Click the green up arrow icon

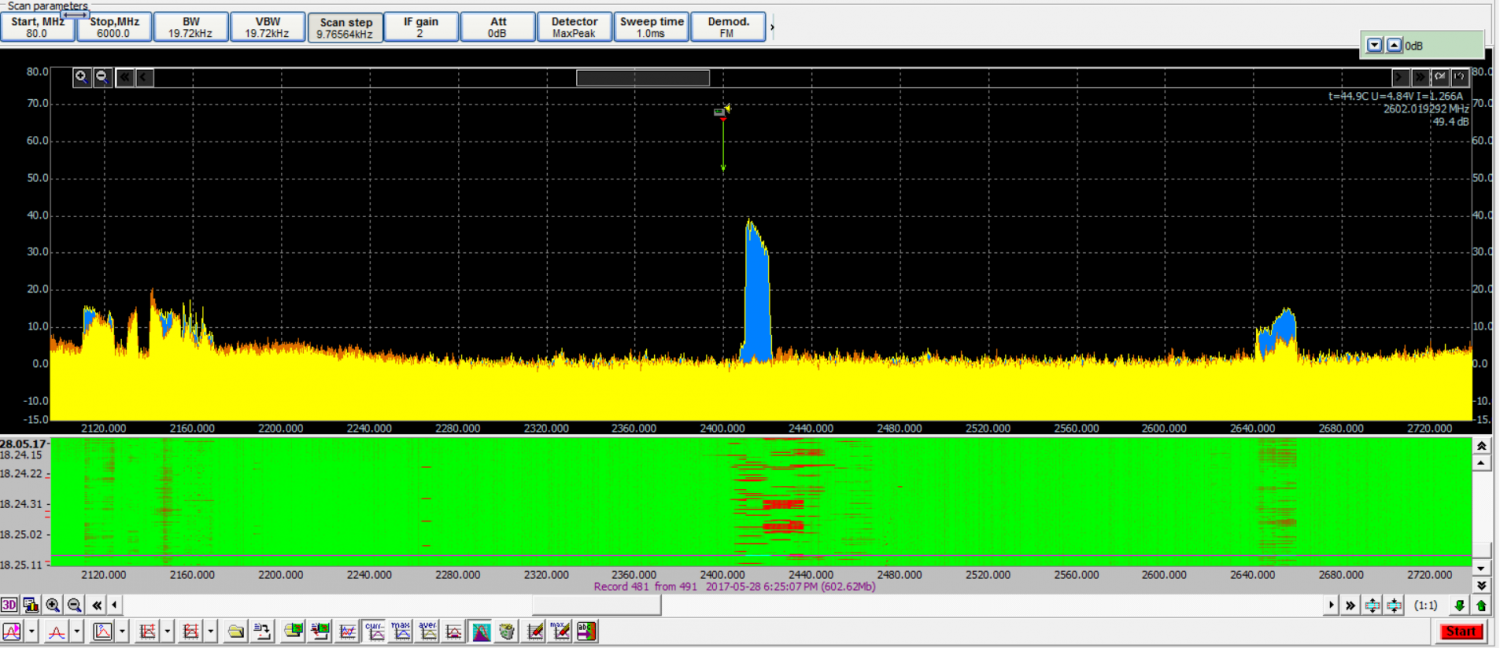pos(1481,605)
